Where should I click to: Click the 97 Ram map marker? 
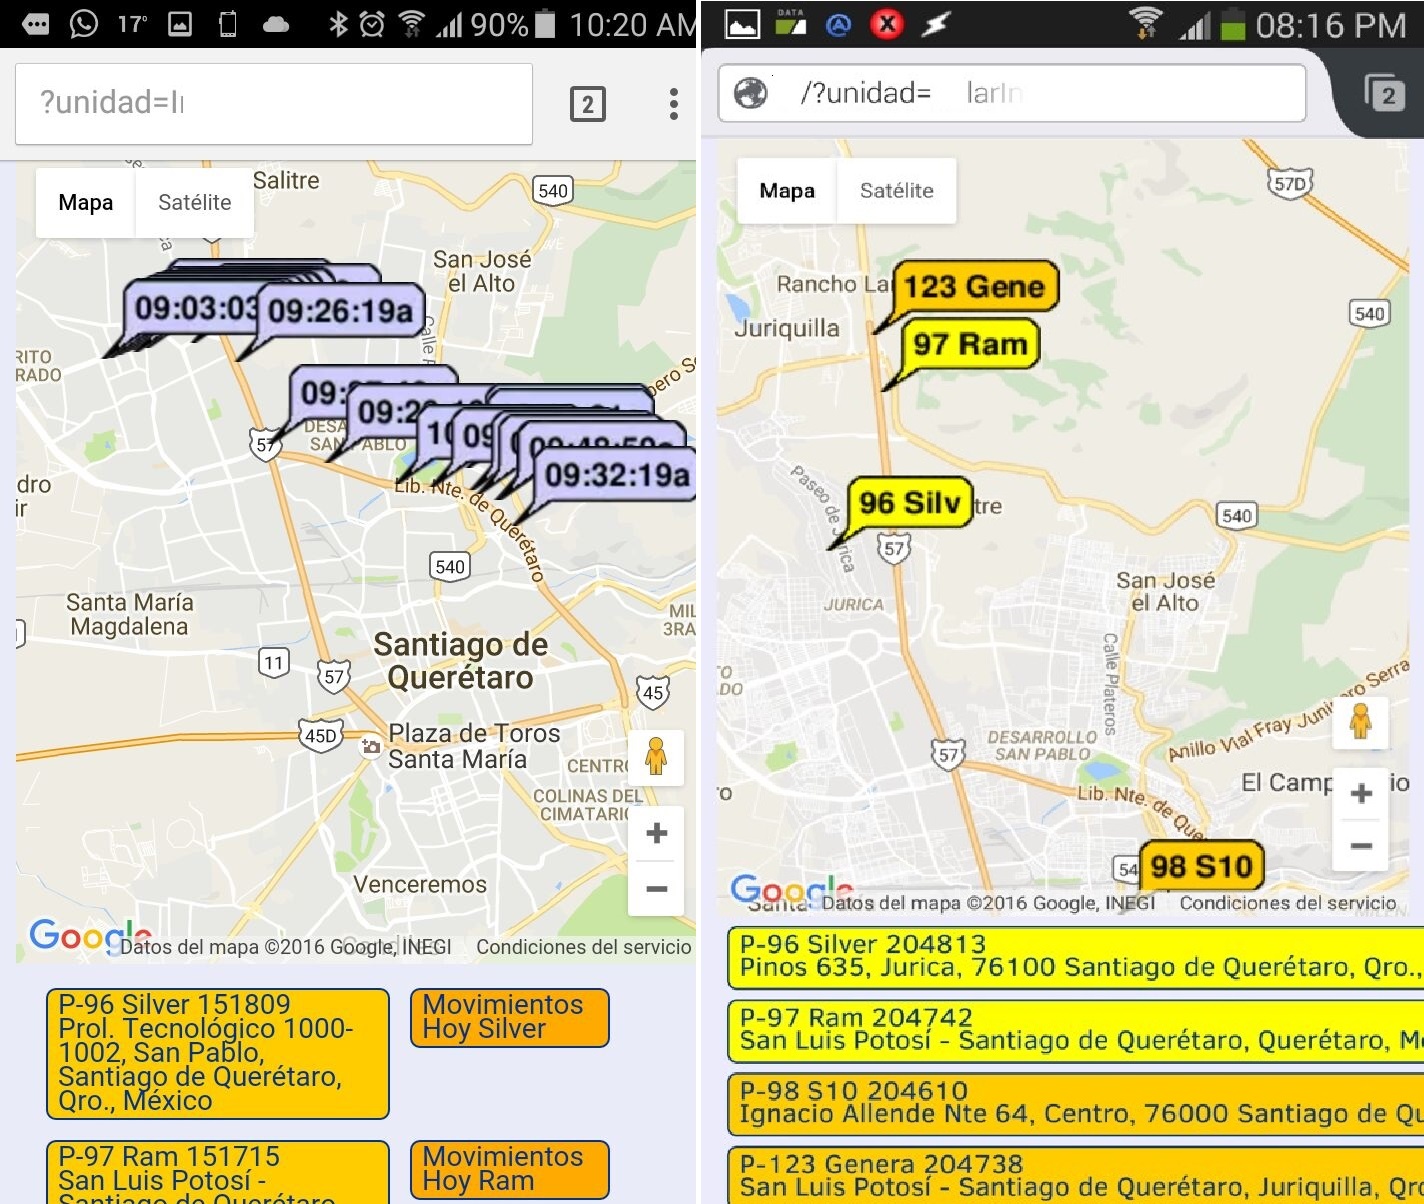pos(969,345)
